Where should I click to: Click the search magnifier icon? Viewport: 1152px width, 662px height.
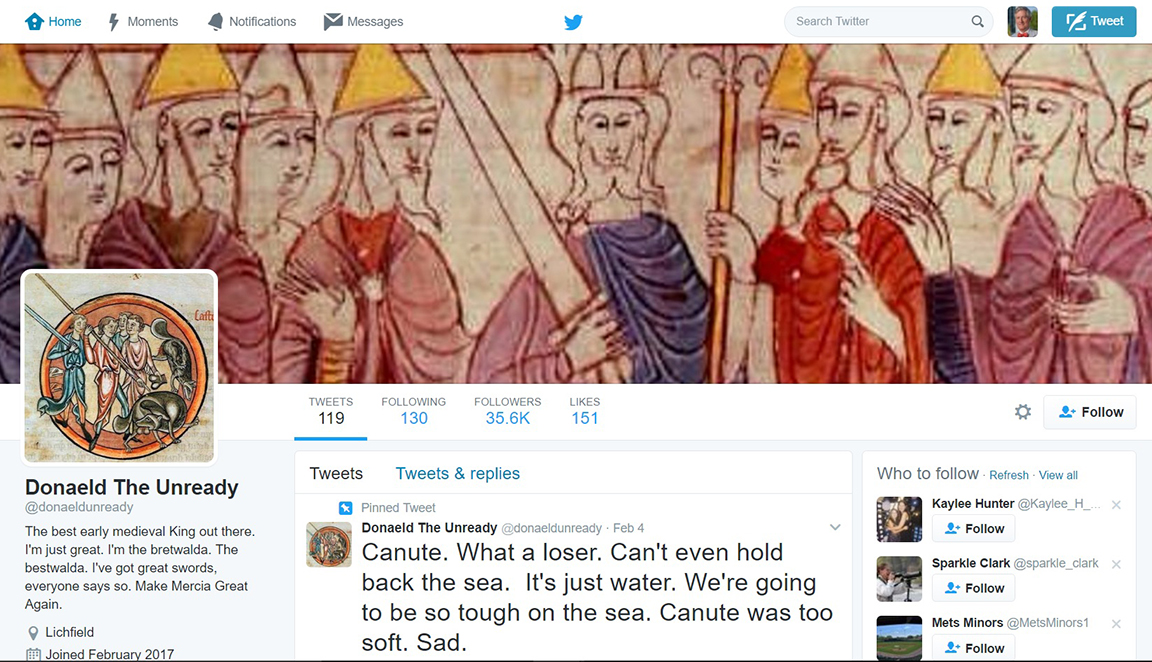[977, 21]
